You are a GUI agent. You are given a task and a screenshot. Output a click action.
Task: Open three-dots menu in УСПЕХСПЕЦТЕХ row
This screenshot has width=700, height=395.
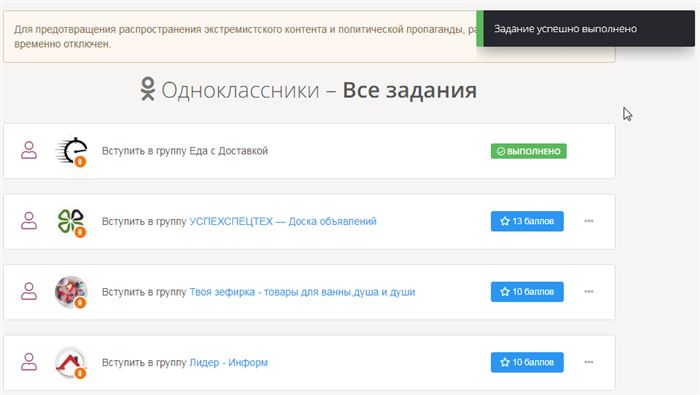589,221
